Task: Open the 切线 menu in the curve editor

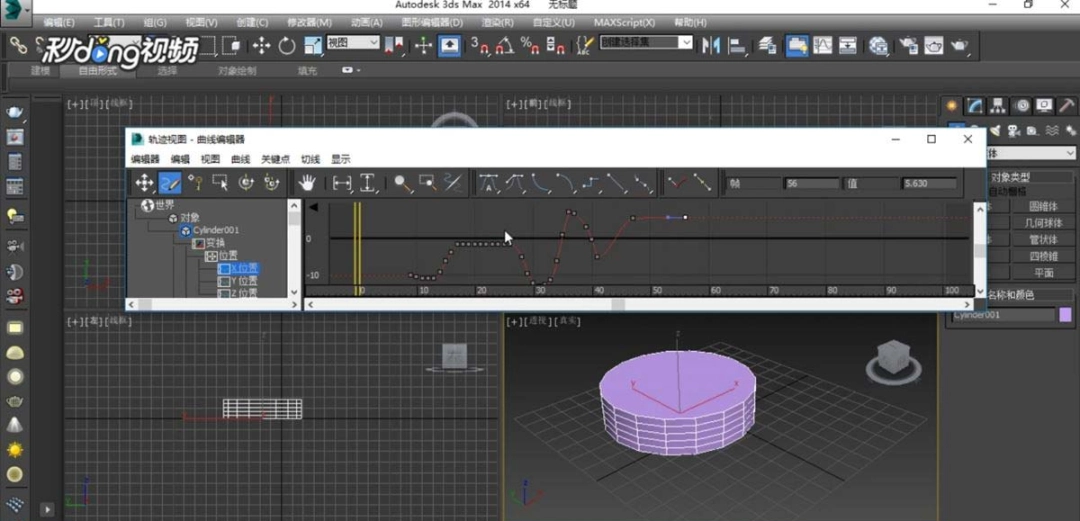Action: [311, 159]
